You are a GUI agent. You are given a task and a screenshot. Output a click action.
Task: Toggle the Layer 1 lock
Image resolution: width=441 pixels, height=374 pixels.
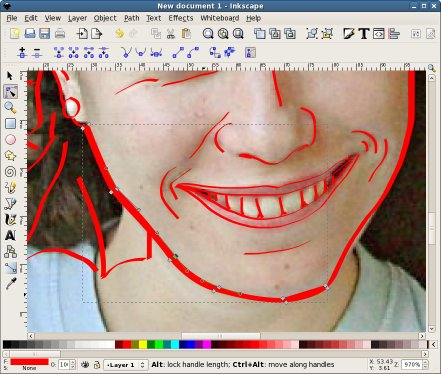click(x=97, y=365)
